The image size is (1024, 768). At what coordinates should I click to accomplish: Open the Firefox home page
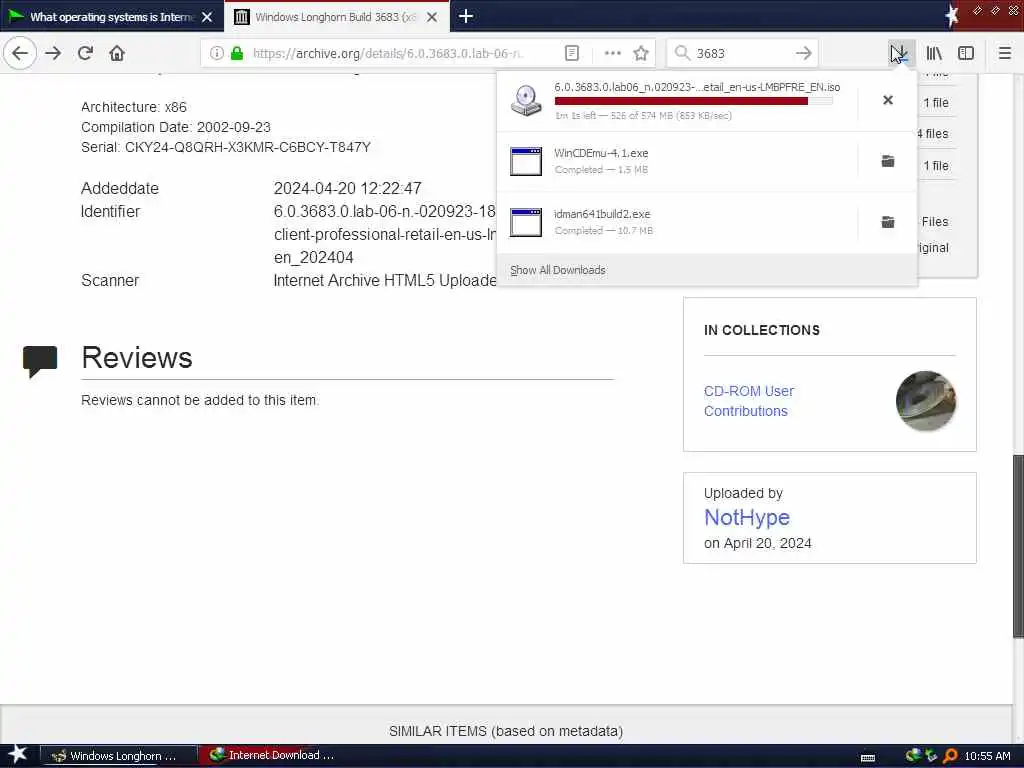coord(117,53)
